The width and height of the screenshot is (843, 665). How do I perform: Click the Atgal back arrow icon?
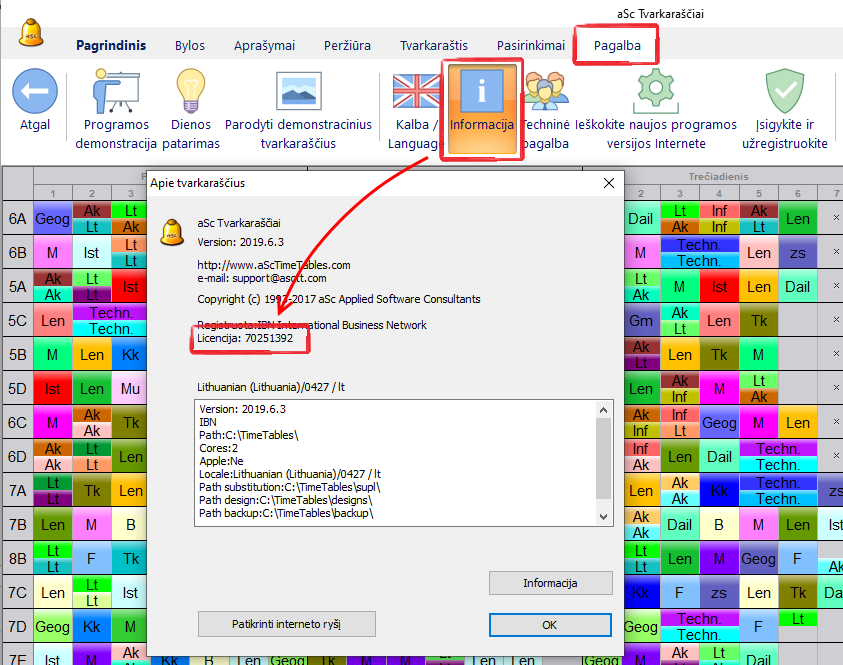pos(35,91)
